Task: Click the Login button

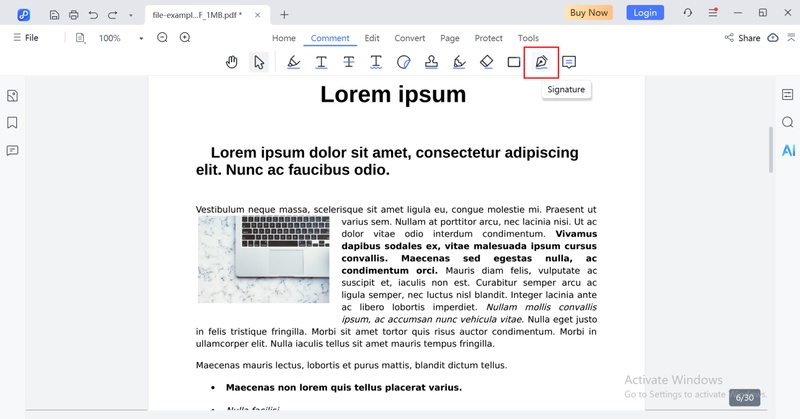Action: 645,13
